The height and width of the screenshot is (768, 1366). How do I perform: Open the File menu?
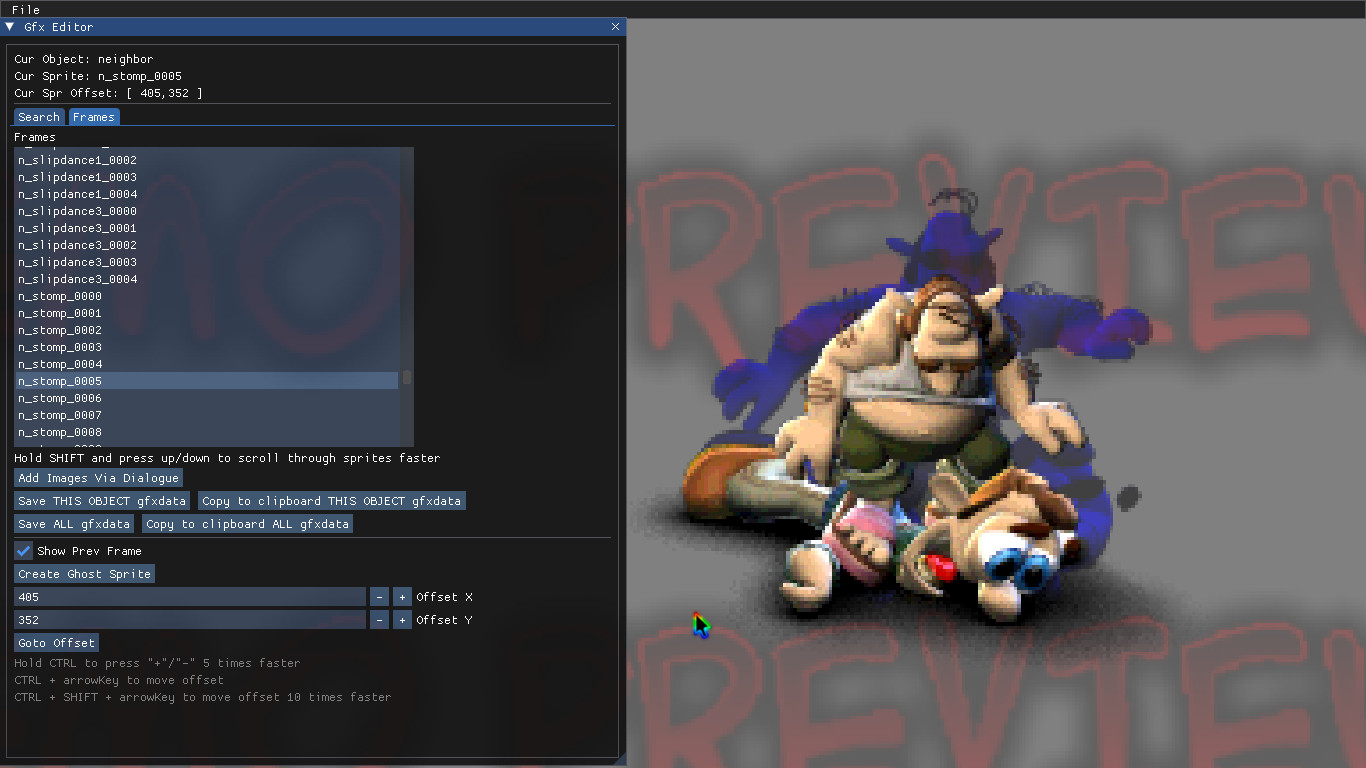point(25,9)
